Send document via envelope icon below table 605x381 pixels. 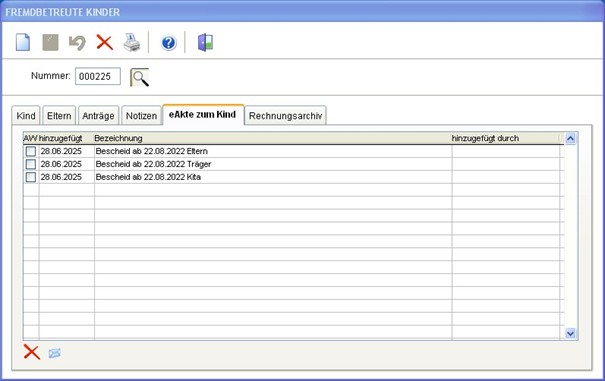pyautogui.click(x=54, y=353)
